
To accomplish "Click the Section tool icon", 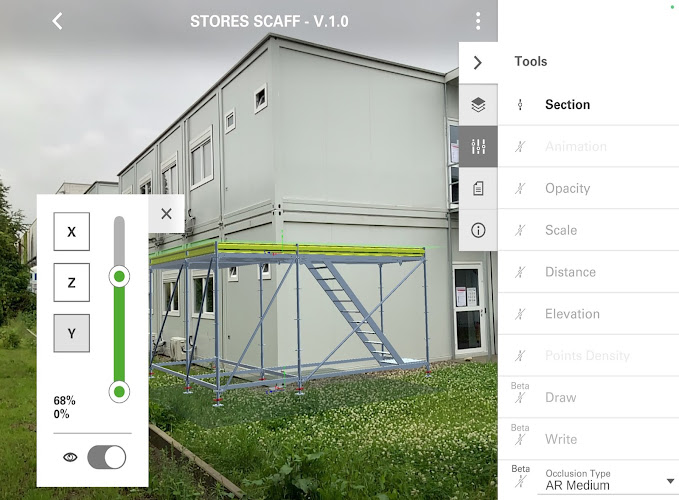I will [x=520, y=105].
